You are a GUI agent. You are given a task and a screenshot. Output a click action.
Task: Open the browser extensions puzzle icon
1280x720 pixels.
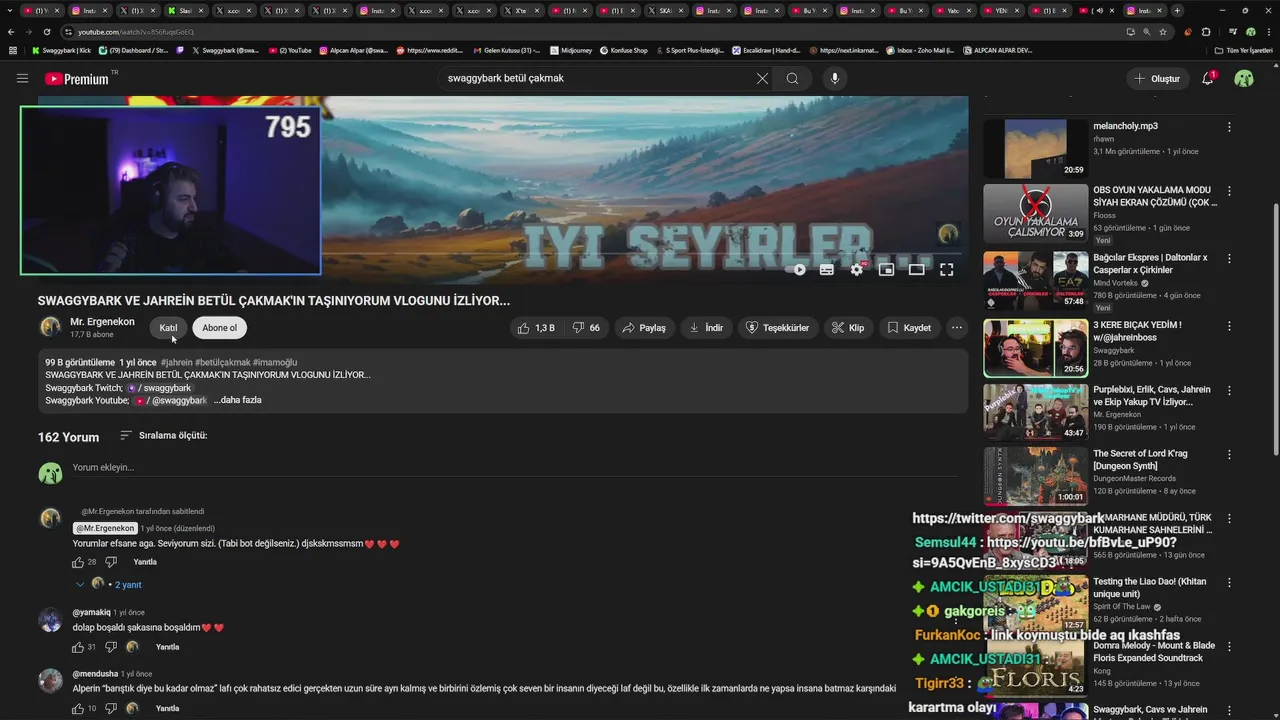click(x=1205, y=32)
